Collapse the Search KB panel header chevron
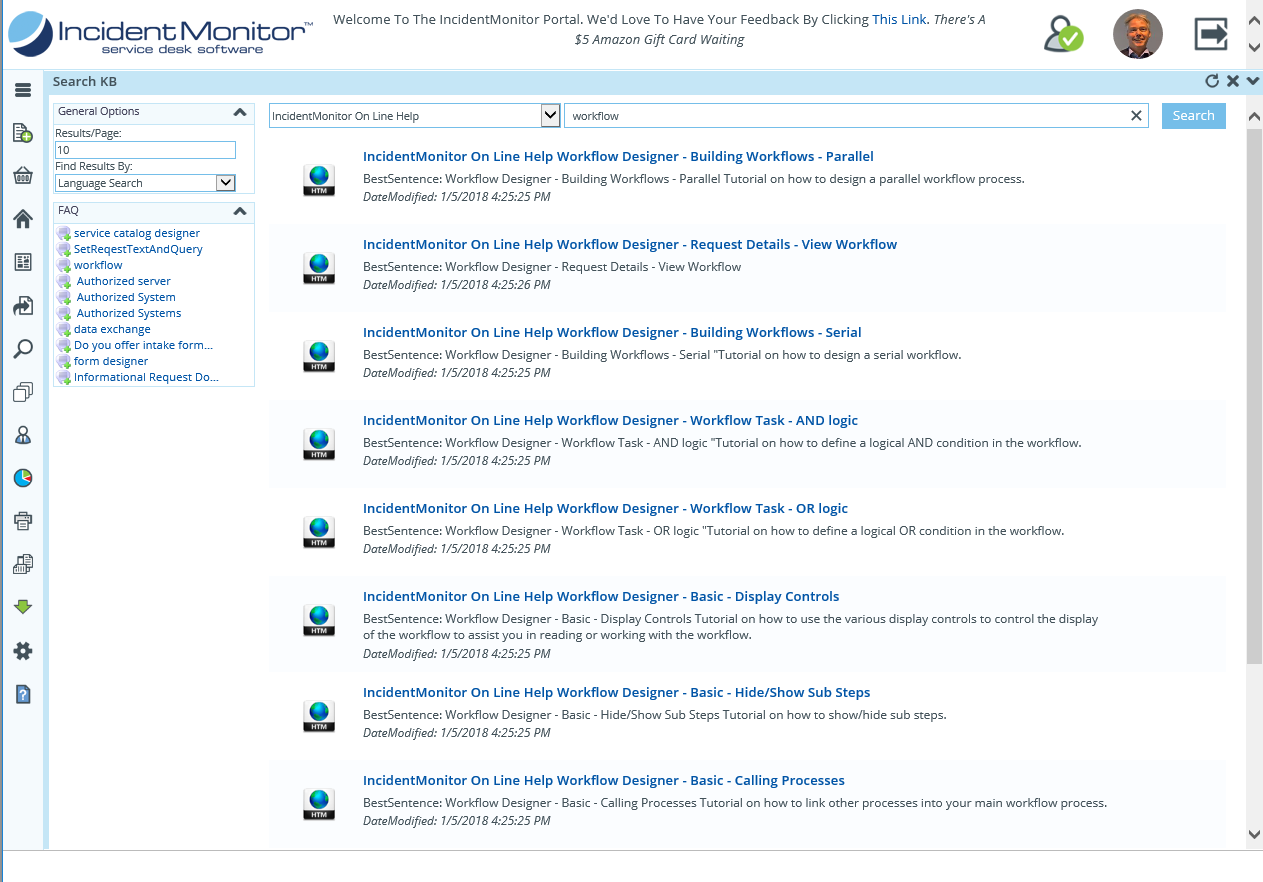Image resolution: width=1263 pixels, height=882 pixels. pyautogui.click(x=1254, y=82)
